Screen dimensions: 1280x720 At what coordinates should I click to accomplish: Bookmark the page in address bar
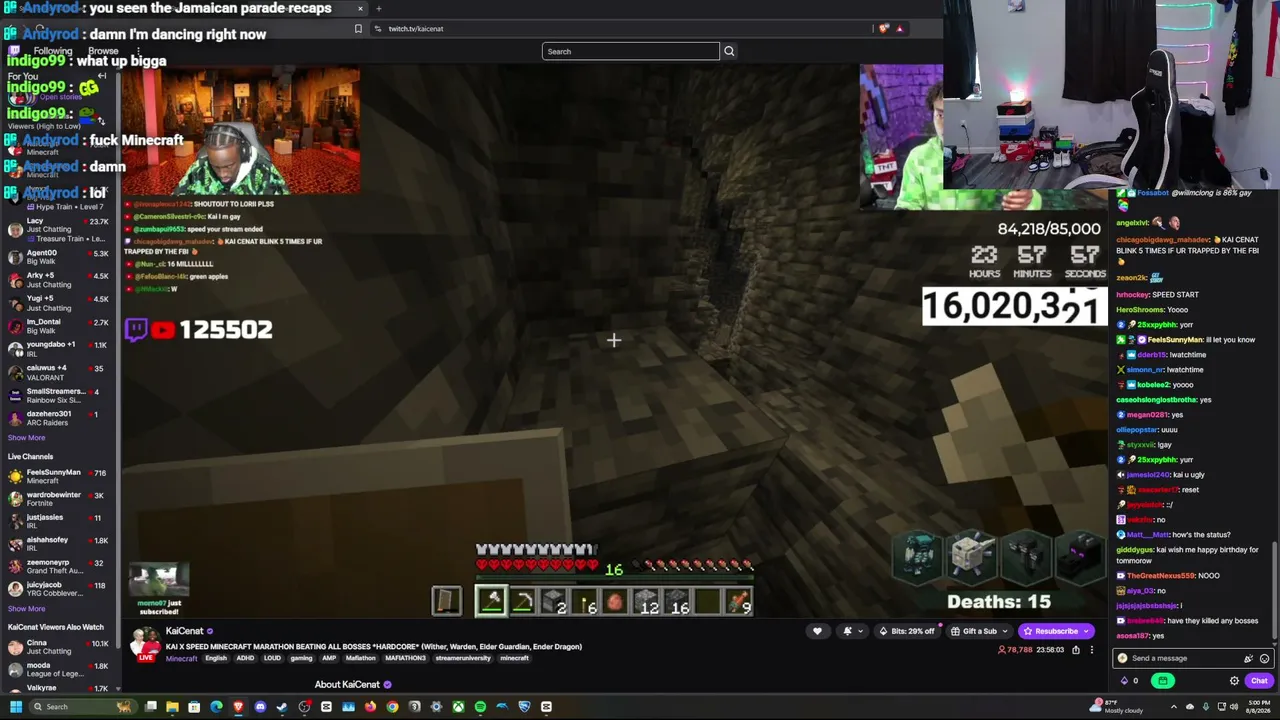358,29
